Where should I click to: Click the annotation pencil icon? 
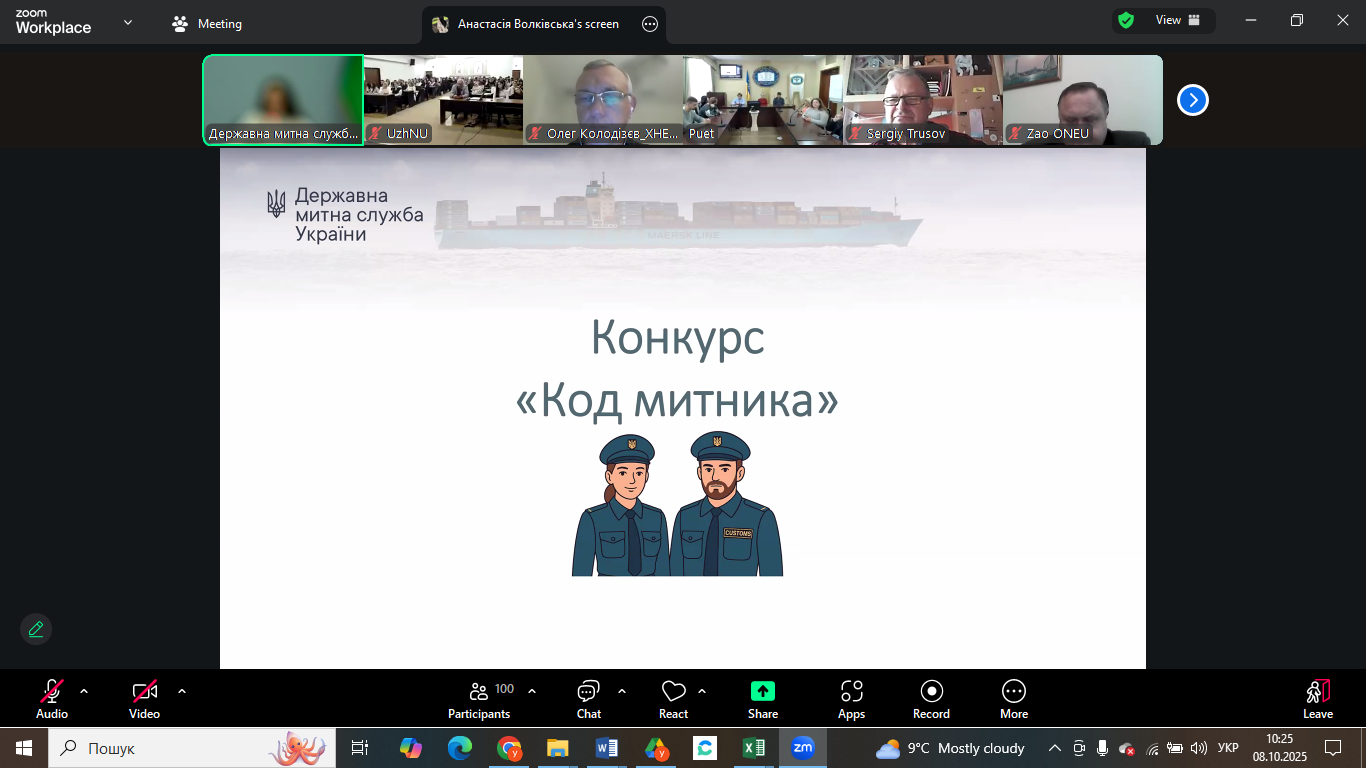(36, 629)
